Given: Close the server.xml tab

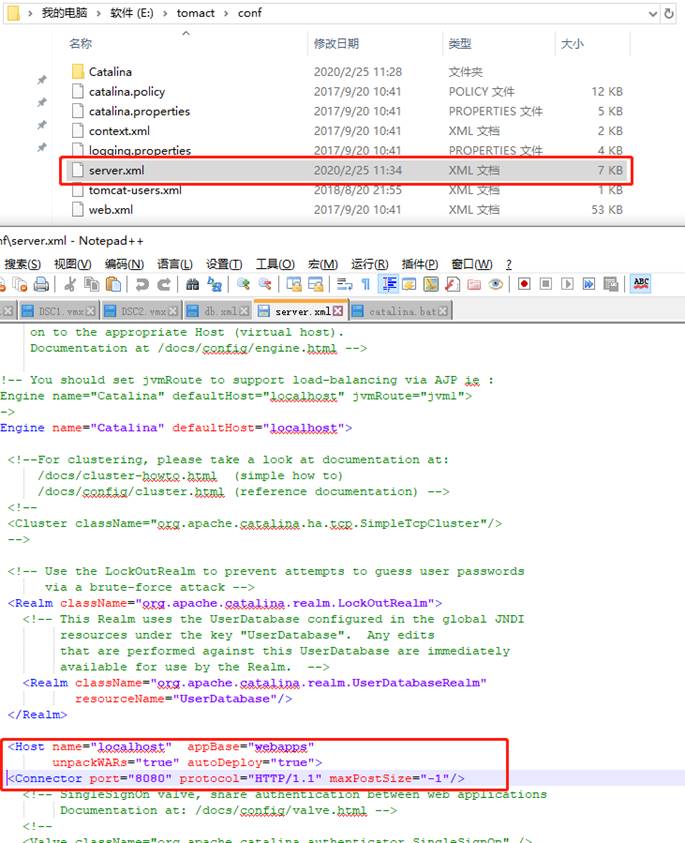Looking at the screenshot, I should (338, 311).
